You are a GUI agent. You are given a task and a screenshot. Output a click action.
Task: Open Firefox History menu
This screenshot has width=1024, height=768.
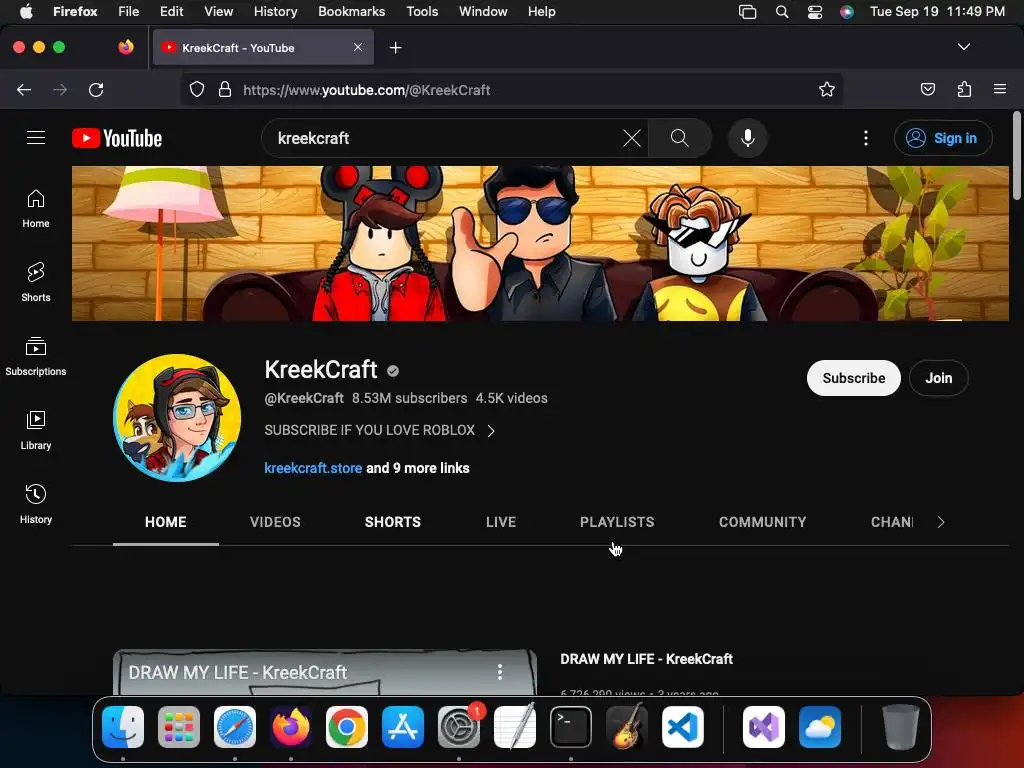tap(275, 11)
